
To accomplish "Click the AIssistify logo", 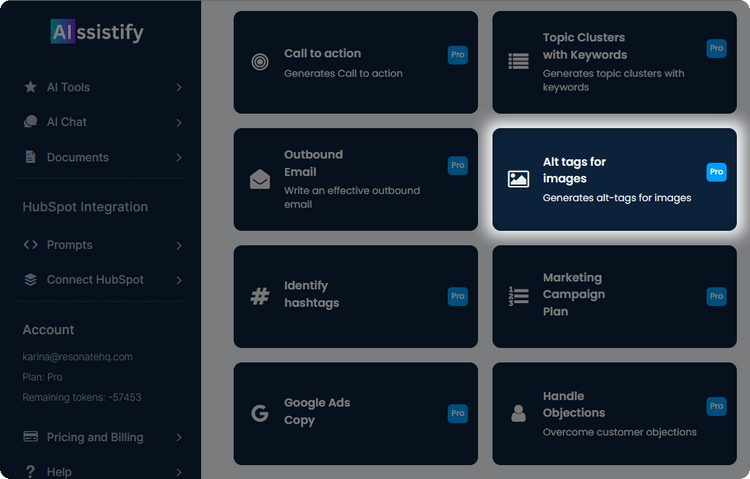I will coord(97,32).
